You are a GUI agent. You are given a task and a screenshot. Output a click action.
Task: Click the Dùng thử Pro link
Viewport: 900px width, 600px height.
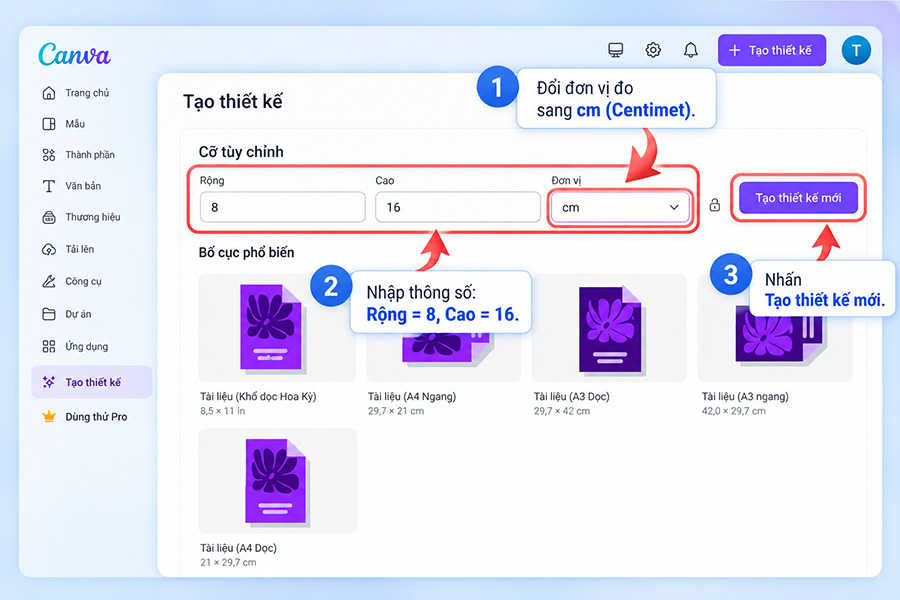[x=96, y=417]
